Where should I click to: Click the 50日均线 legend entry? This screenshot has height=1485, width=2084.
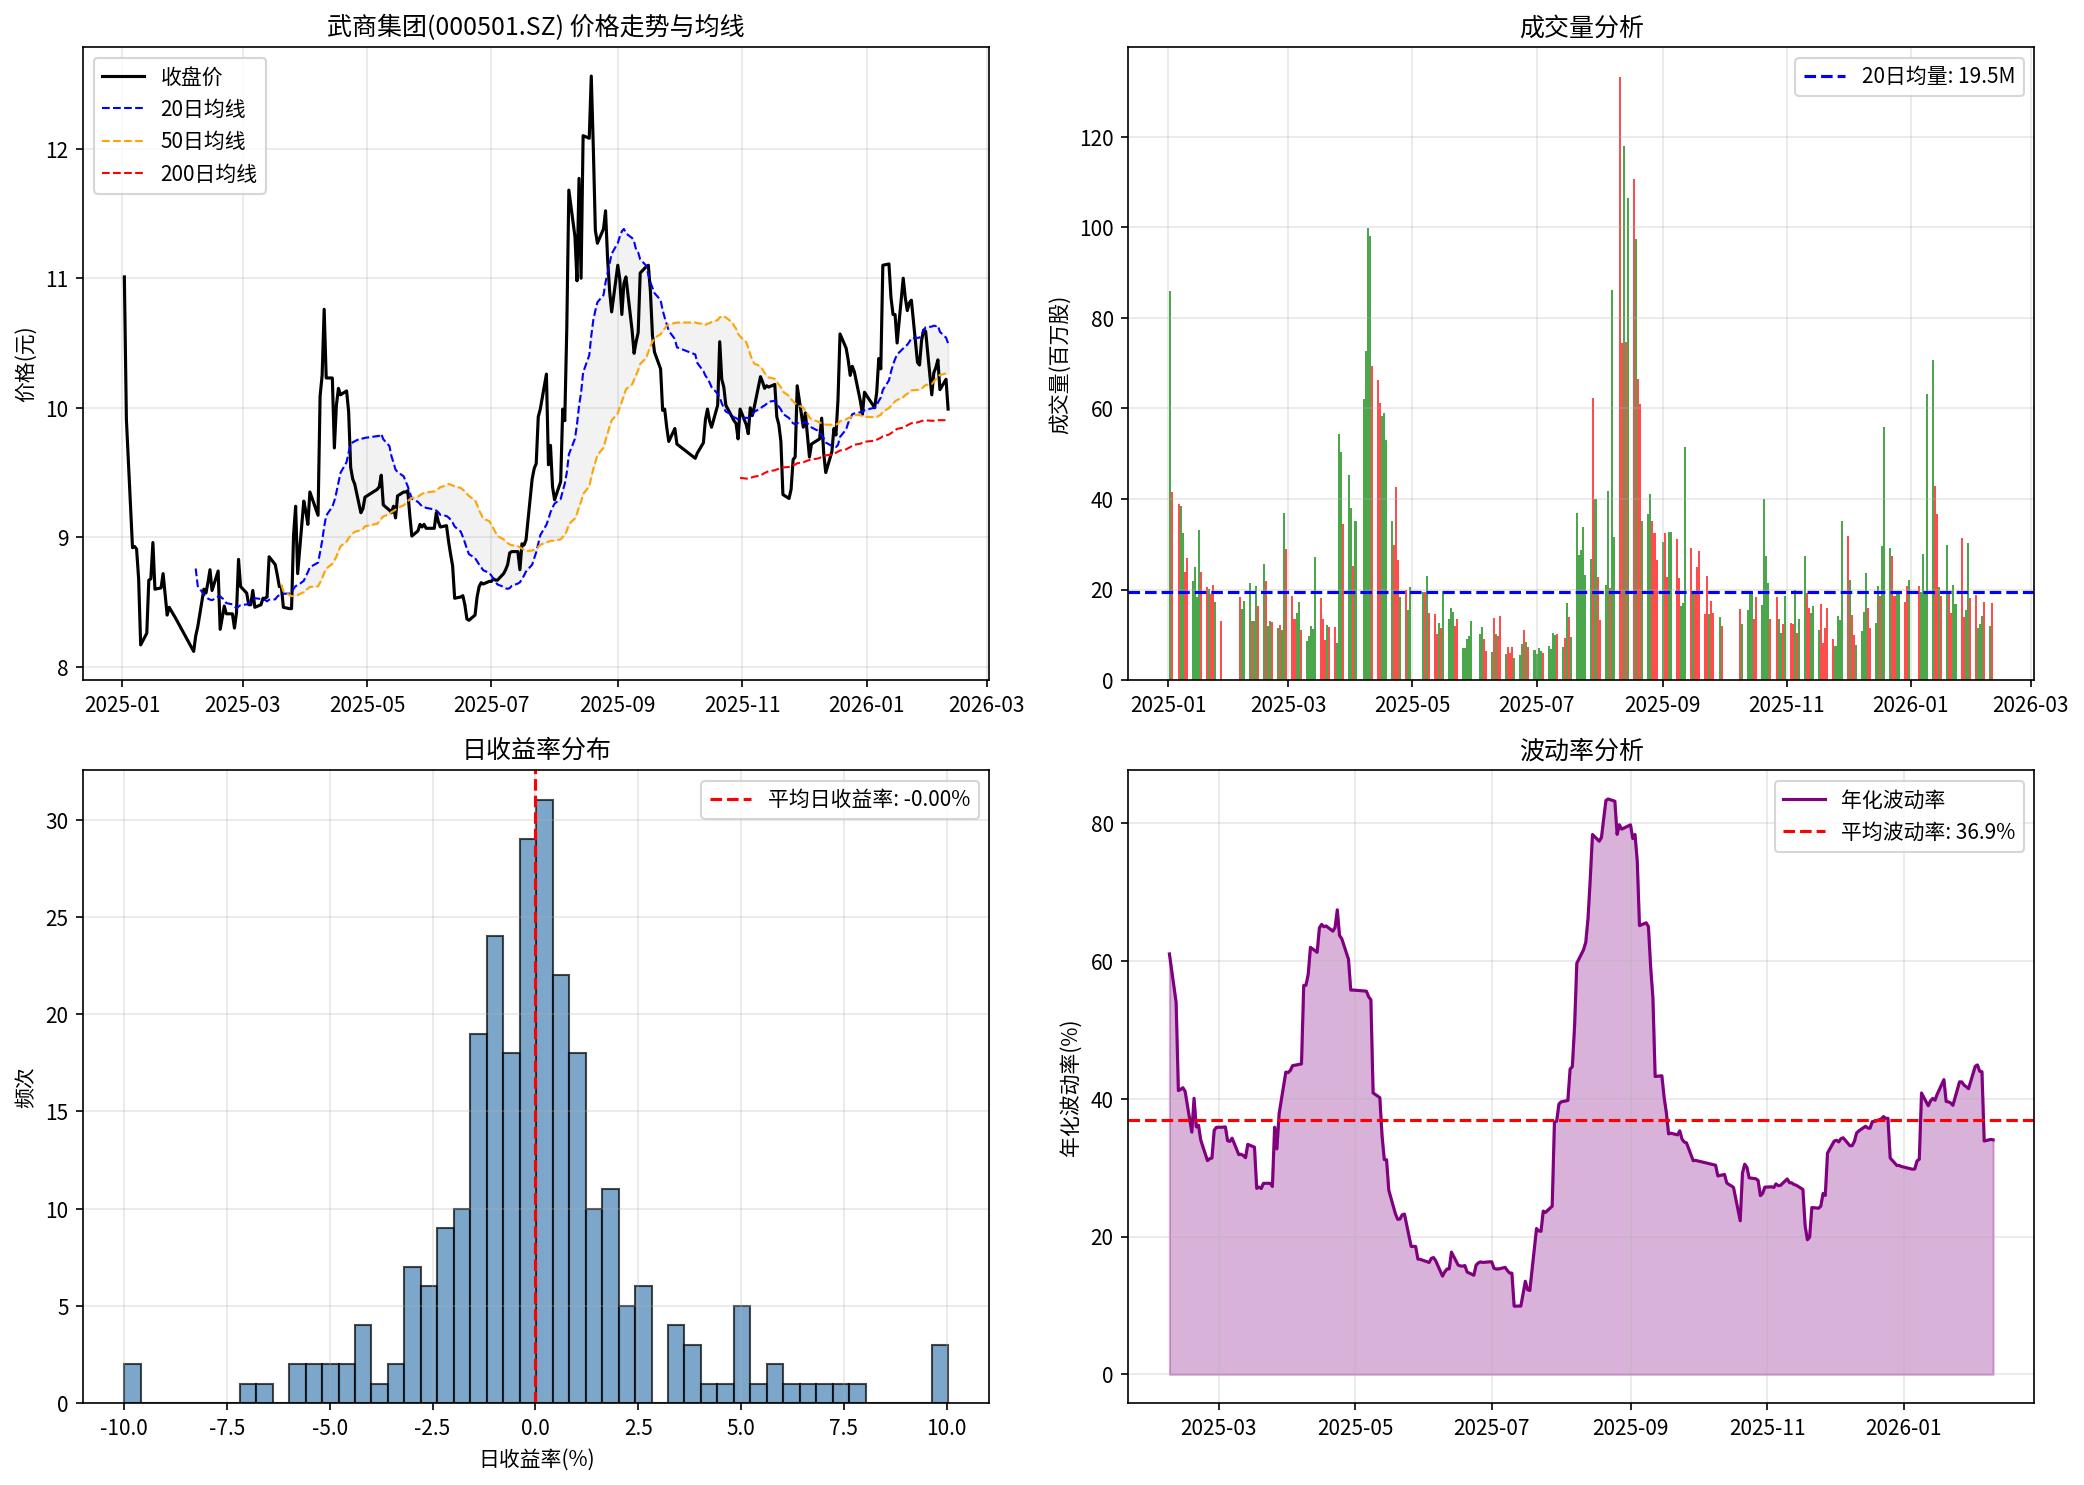coord(202,141)
